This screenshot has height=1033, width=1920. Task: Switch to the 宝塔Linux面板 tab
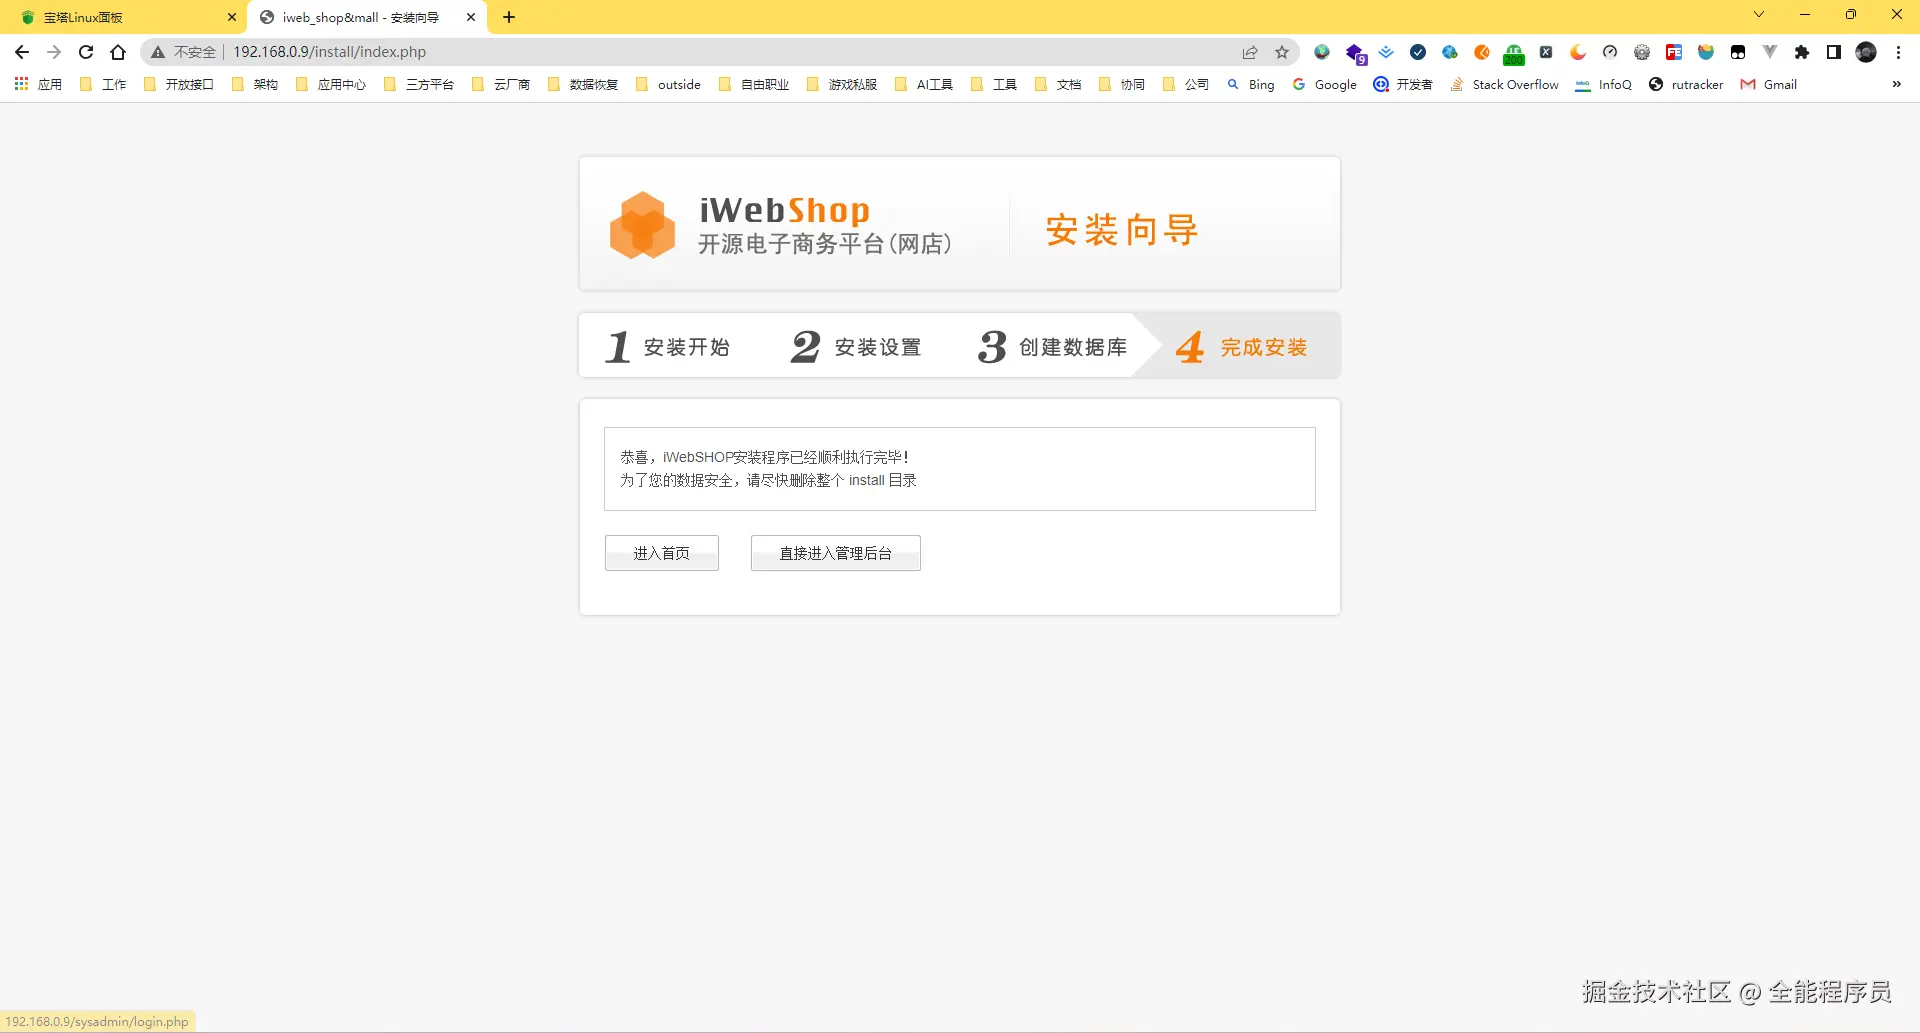coord(125,17)
